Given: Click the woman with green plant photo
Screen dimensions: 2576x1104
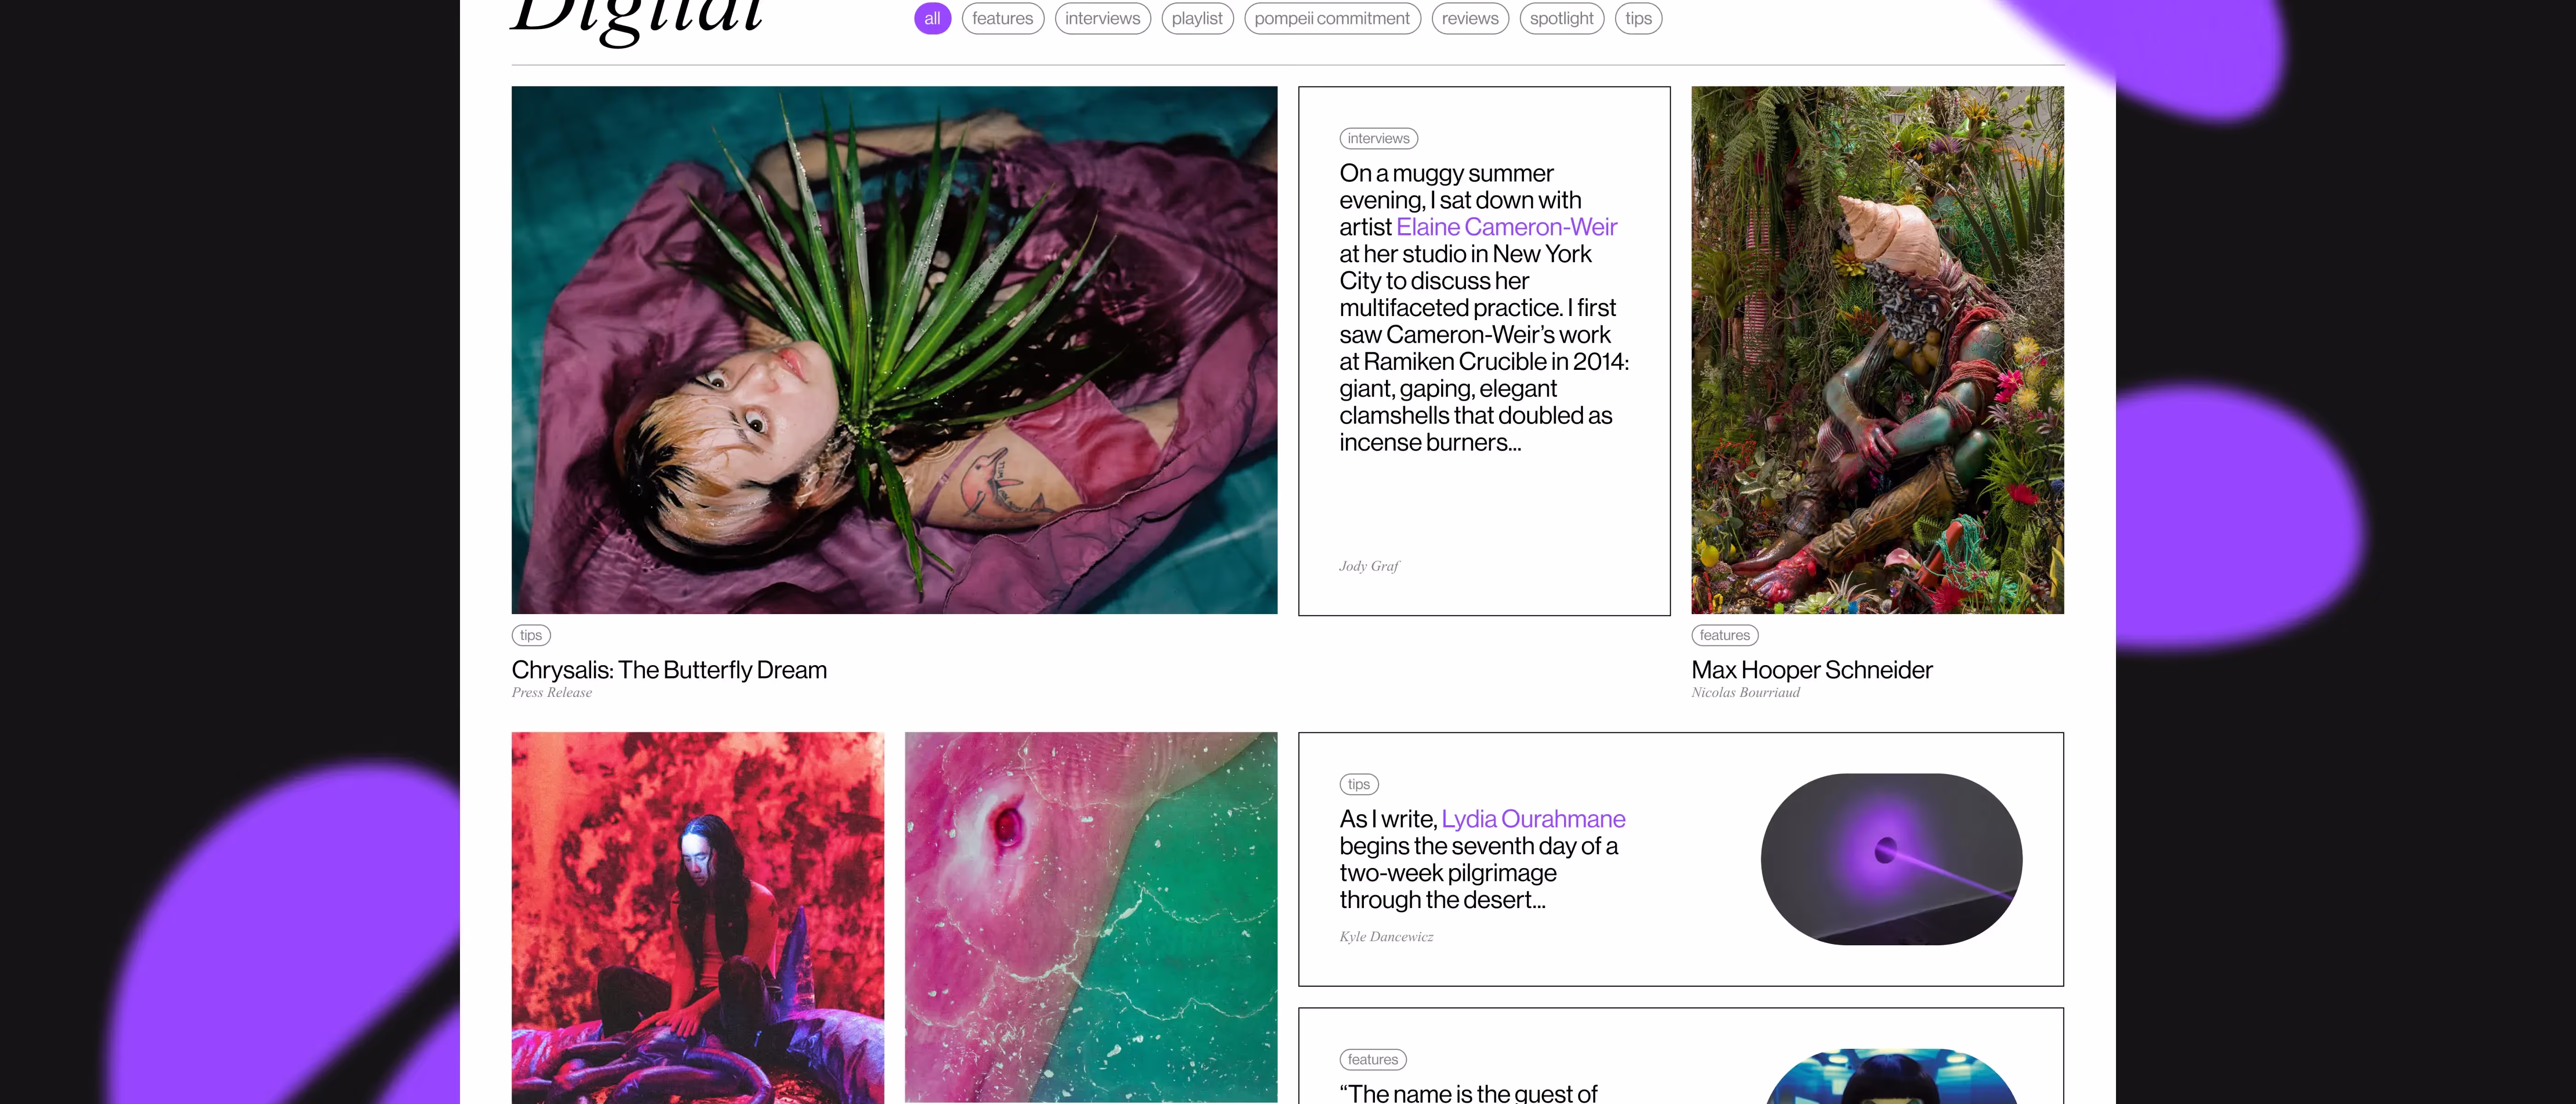Looking at the screenshot, I should pyautogui.click(x=893, y=350).
